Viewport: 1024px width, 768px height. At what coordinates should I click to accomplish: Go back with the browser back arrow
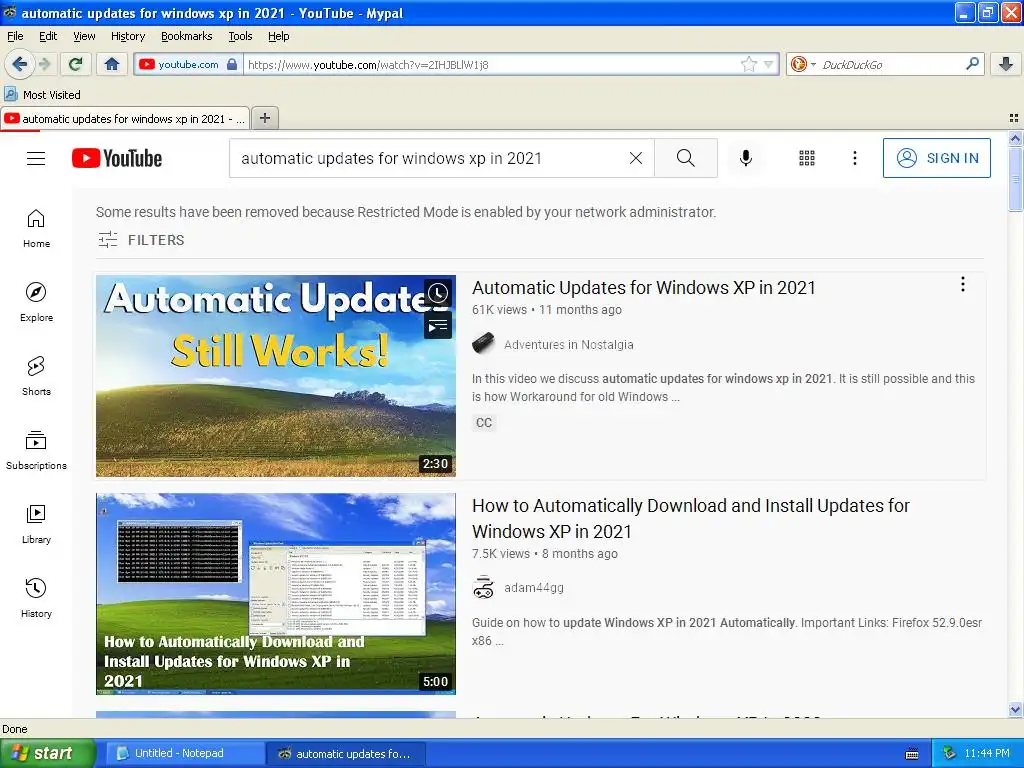tap(19, 64)
